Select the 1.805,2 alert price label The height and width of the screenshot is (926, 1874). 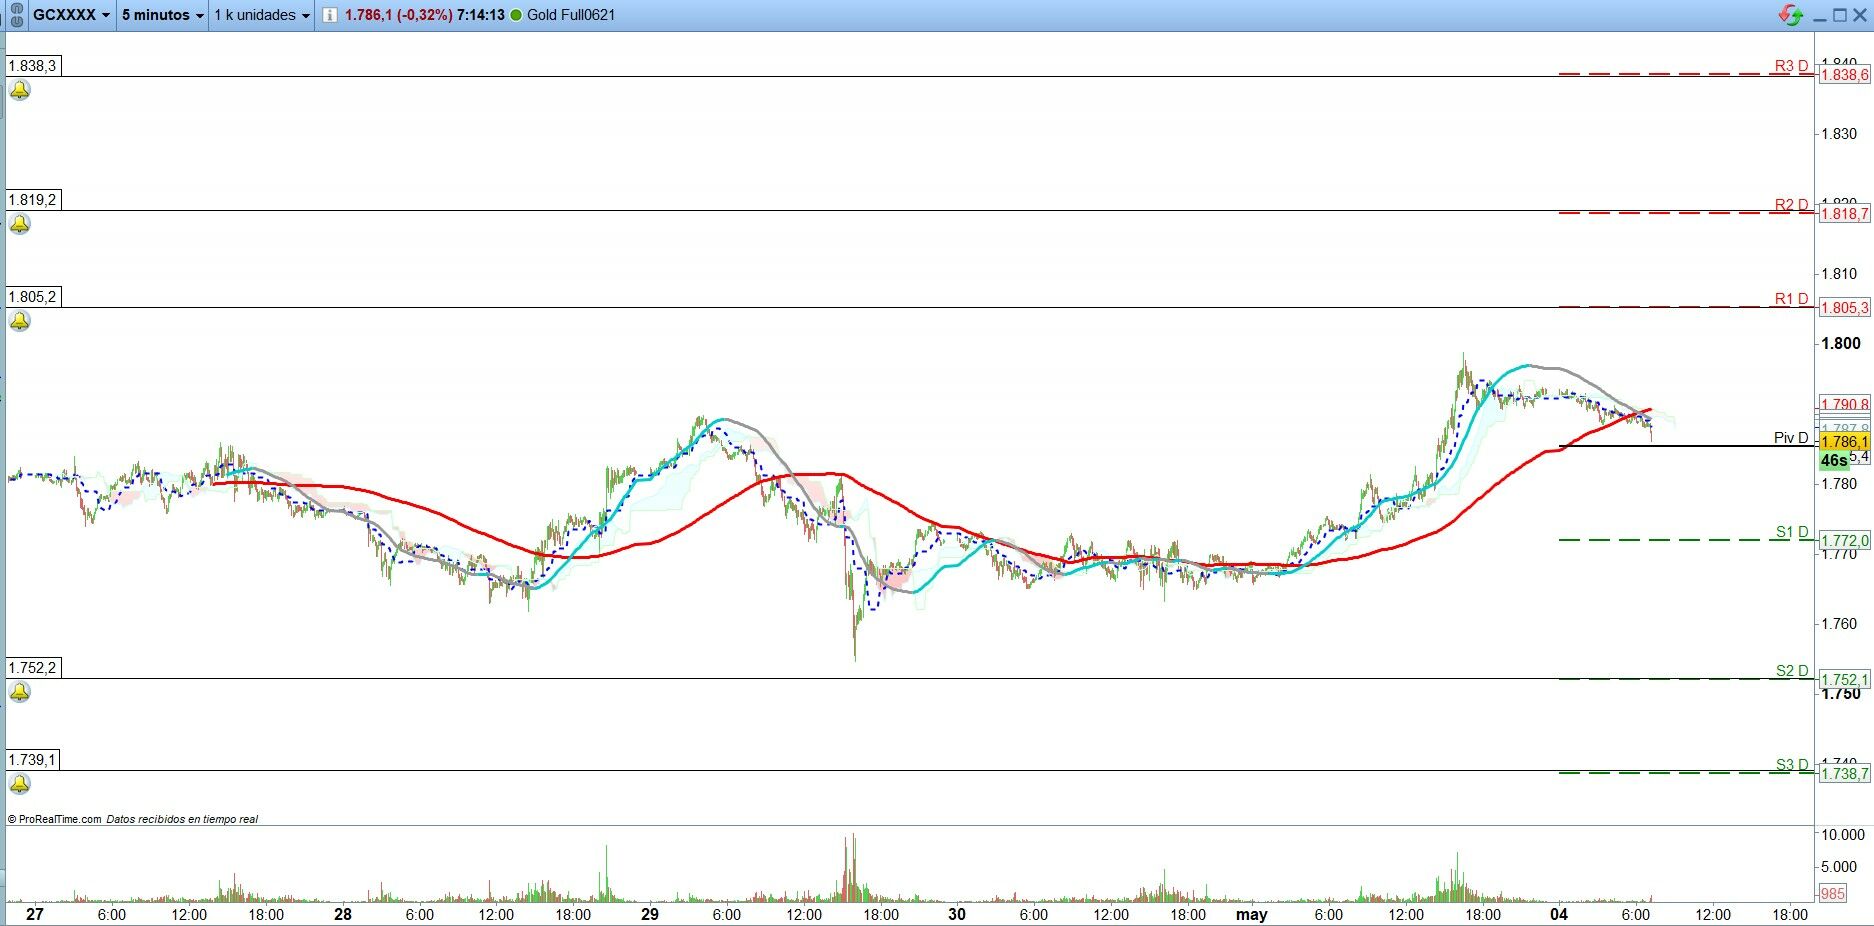tap(33, 297)
